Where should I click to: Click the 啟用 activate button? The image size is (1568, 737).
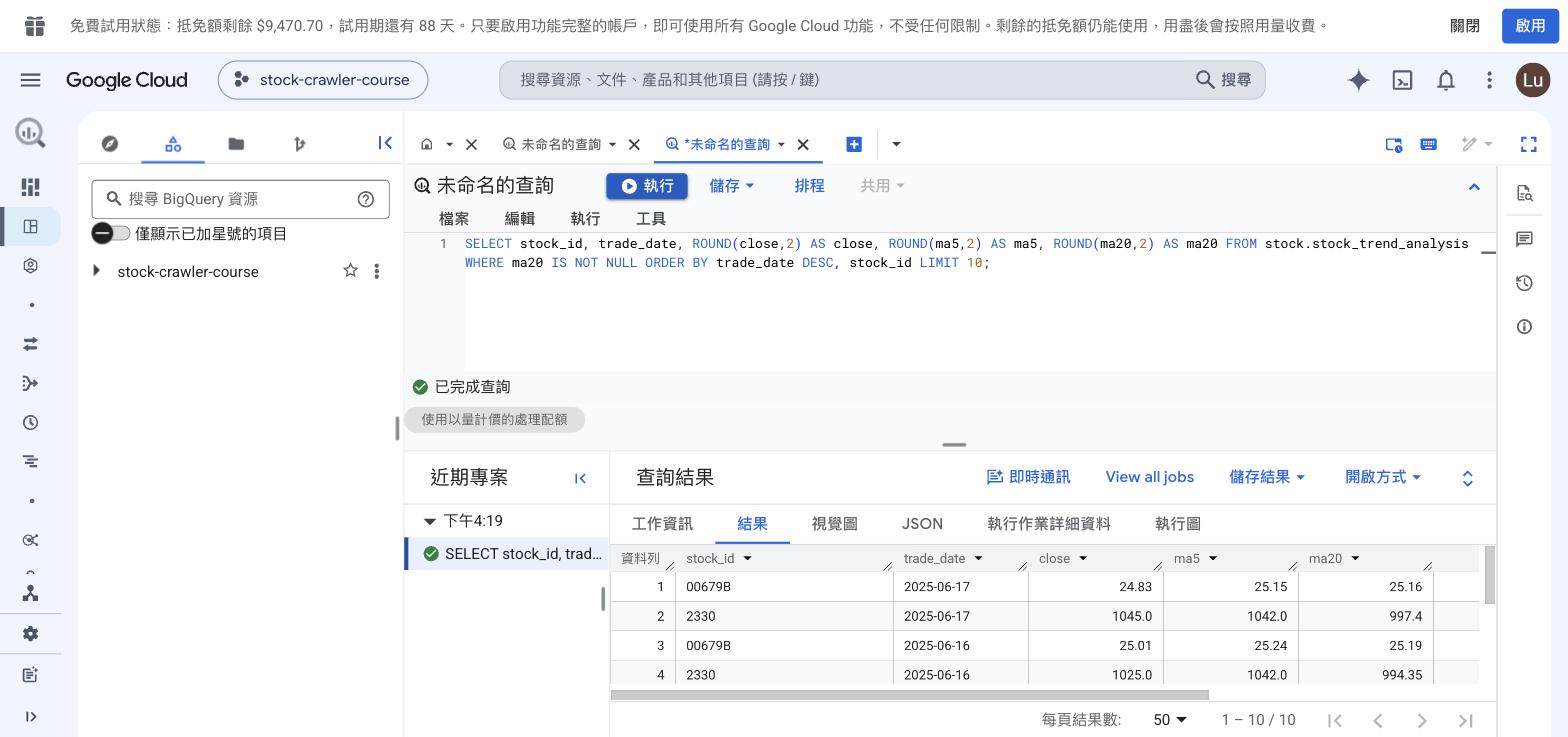click(x=1530, y=26)
